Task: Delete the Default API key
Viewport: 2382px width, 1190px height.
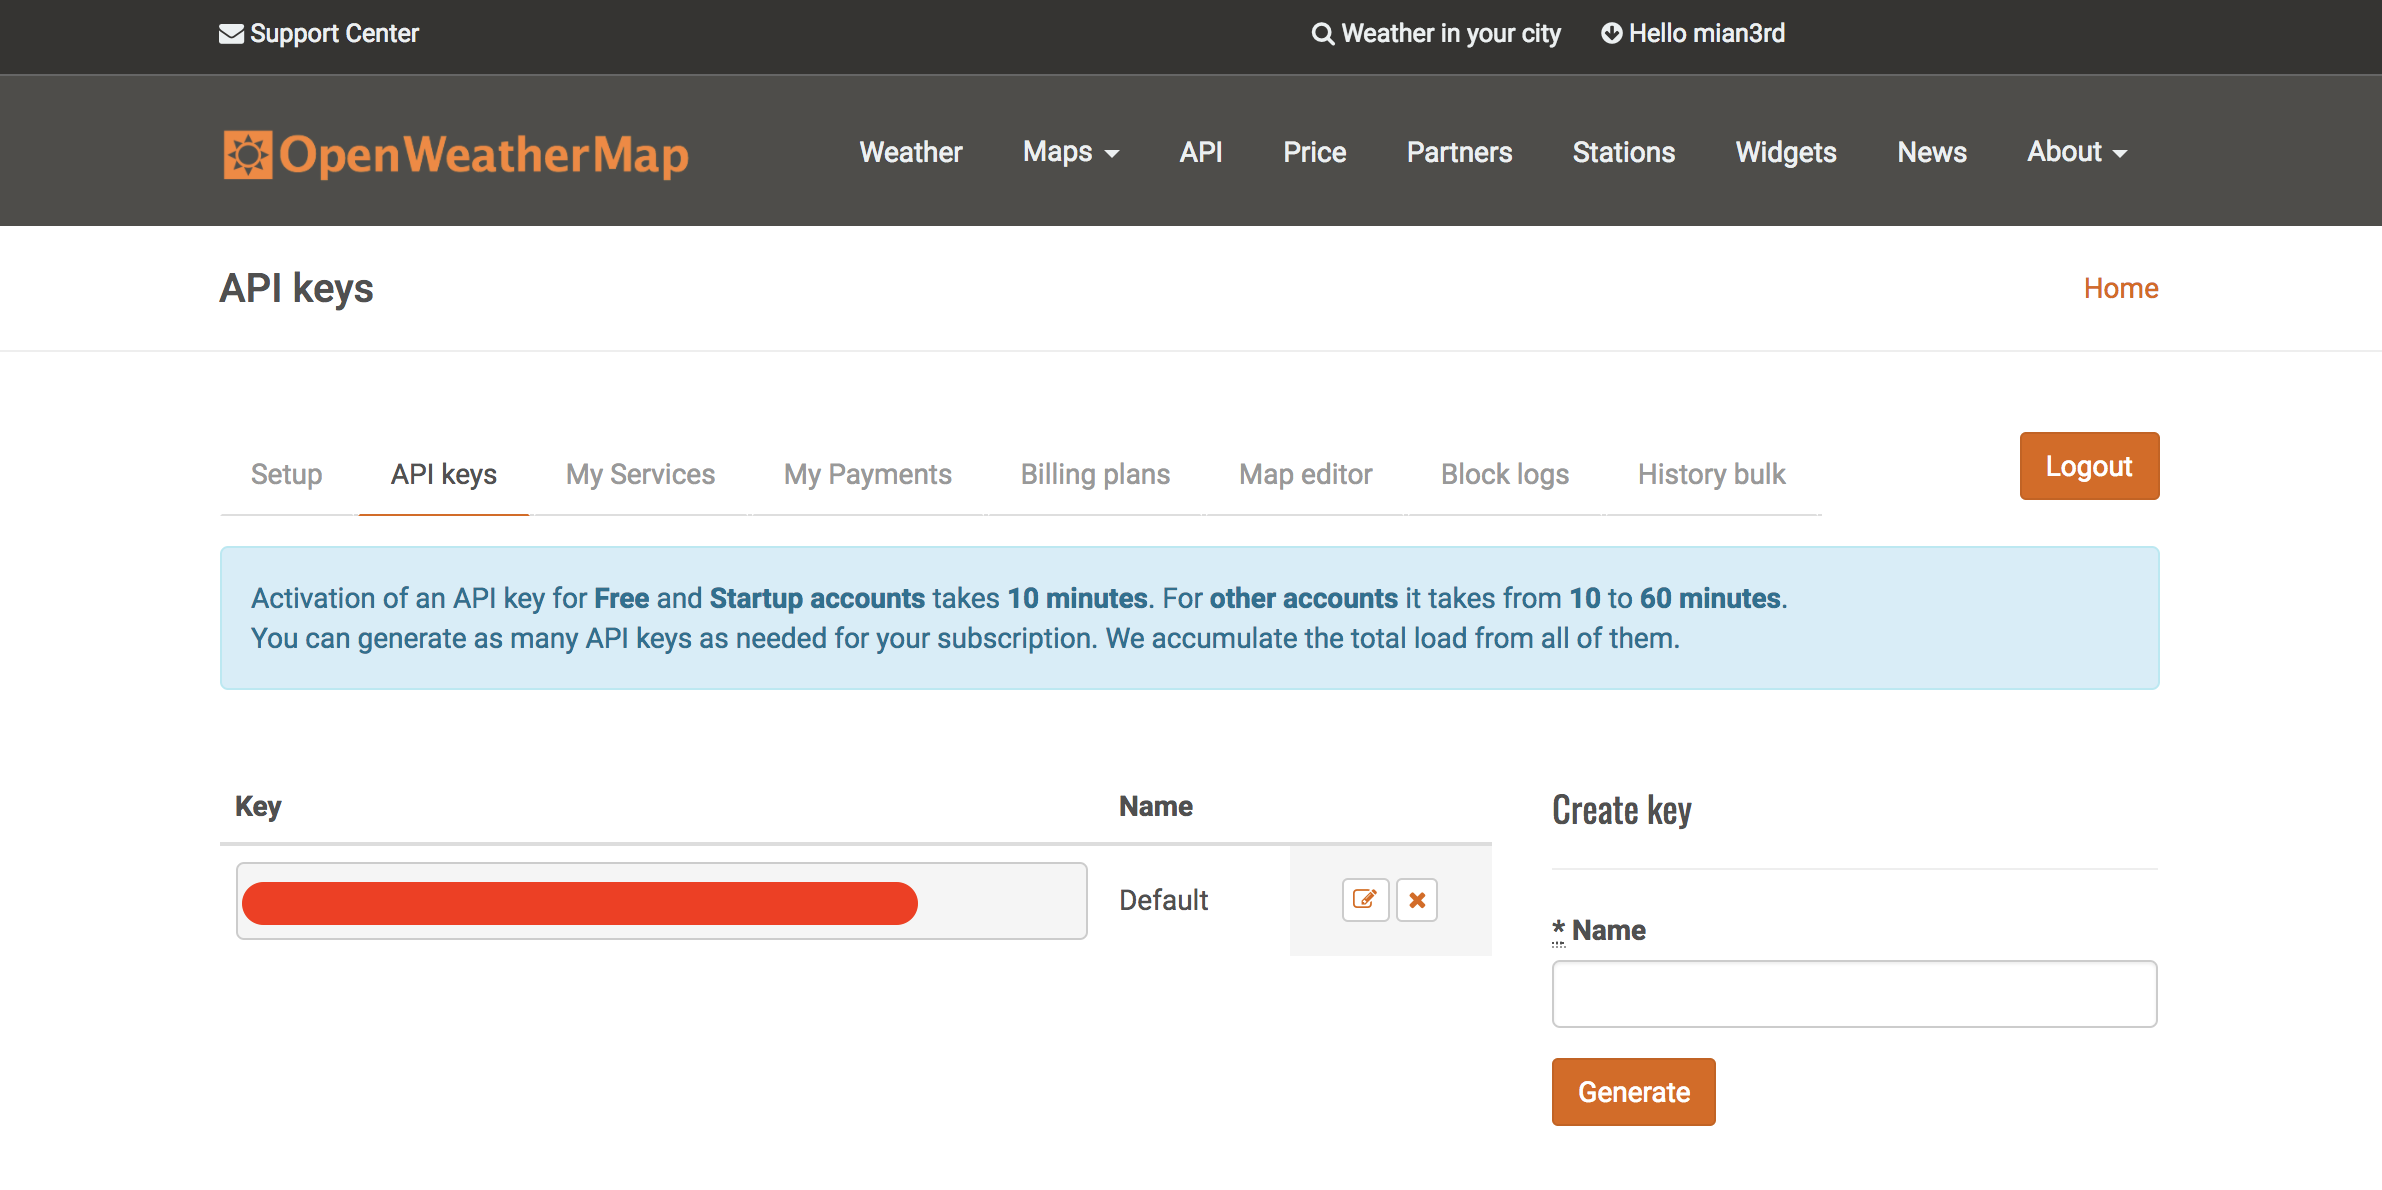Action: (x=1416, y=899)
